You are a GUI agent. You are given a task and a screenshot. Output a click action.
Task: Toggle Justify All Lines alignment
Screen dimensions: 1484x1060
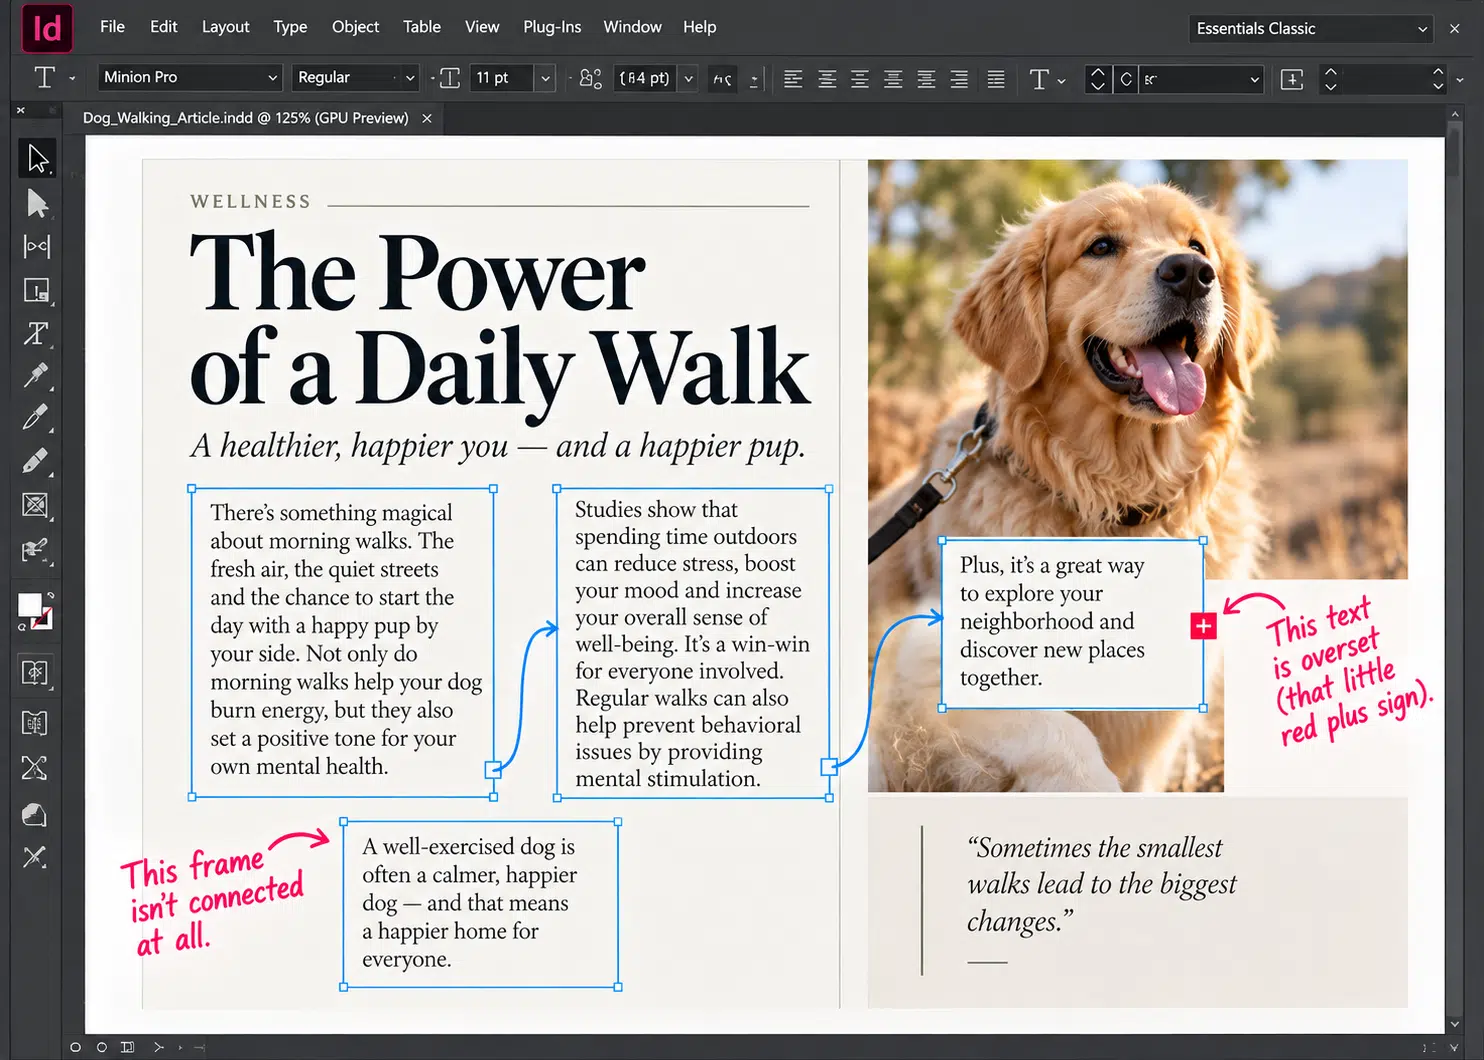pos(996,79)
